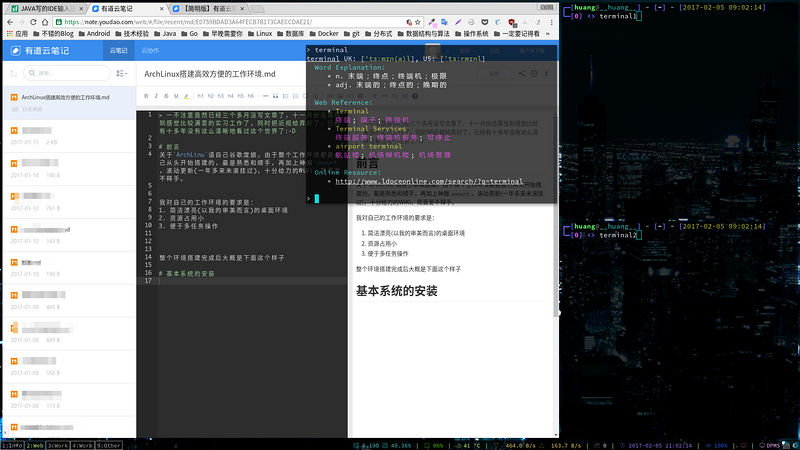The height and width of the screenshot is (450, 800).
Task: Open the 不错的Blog bookmark folder
Action: [x=53, y=34]
